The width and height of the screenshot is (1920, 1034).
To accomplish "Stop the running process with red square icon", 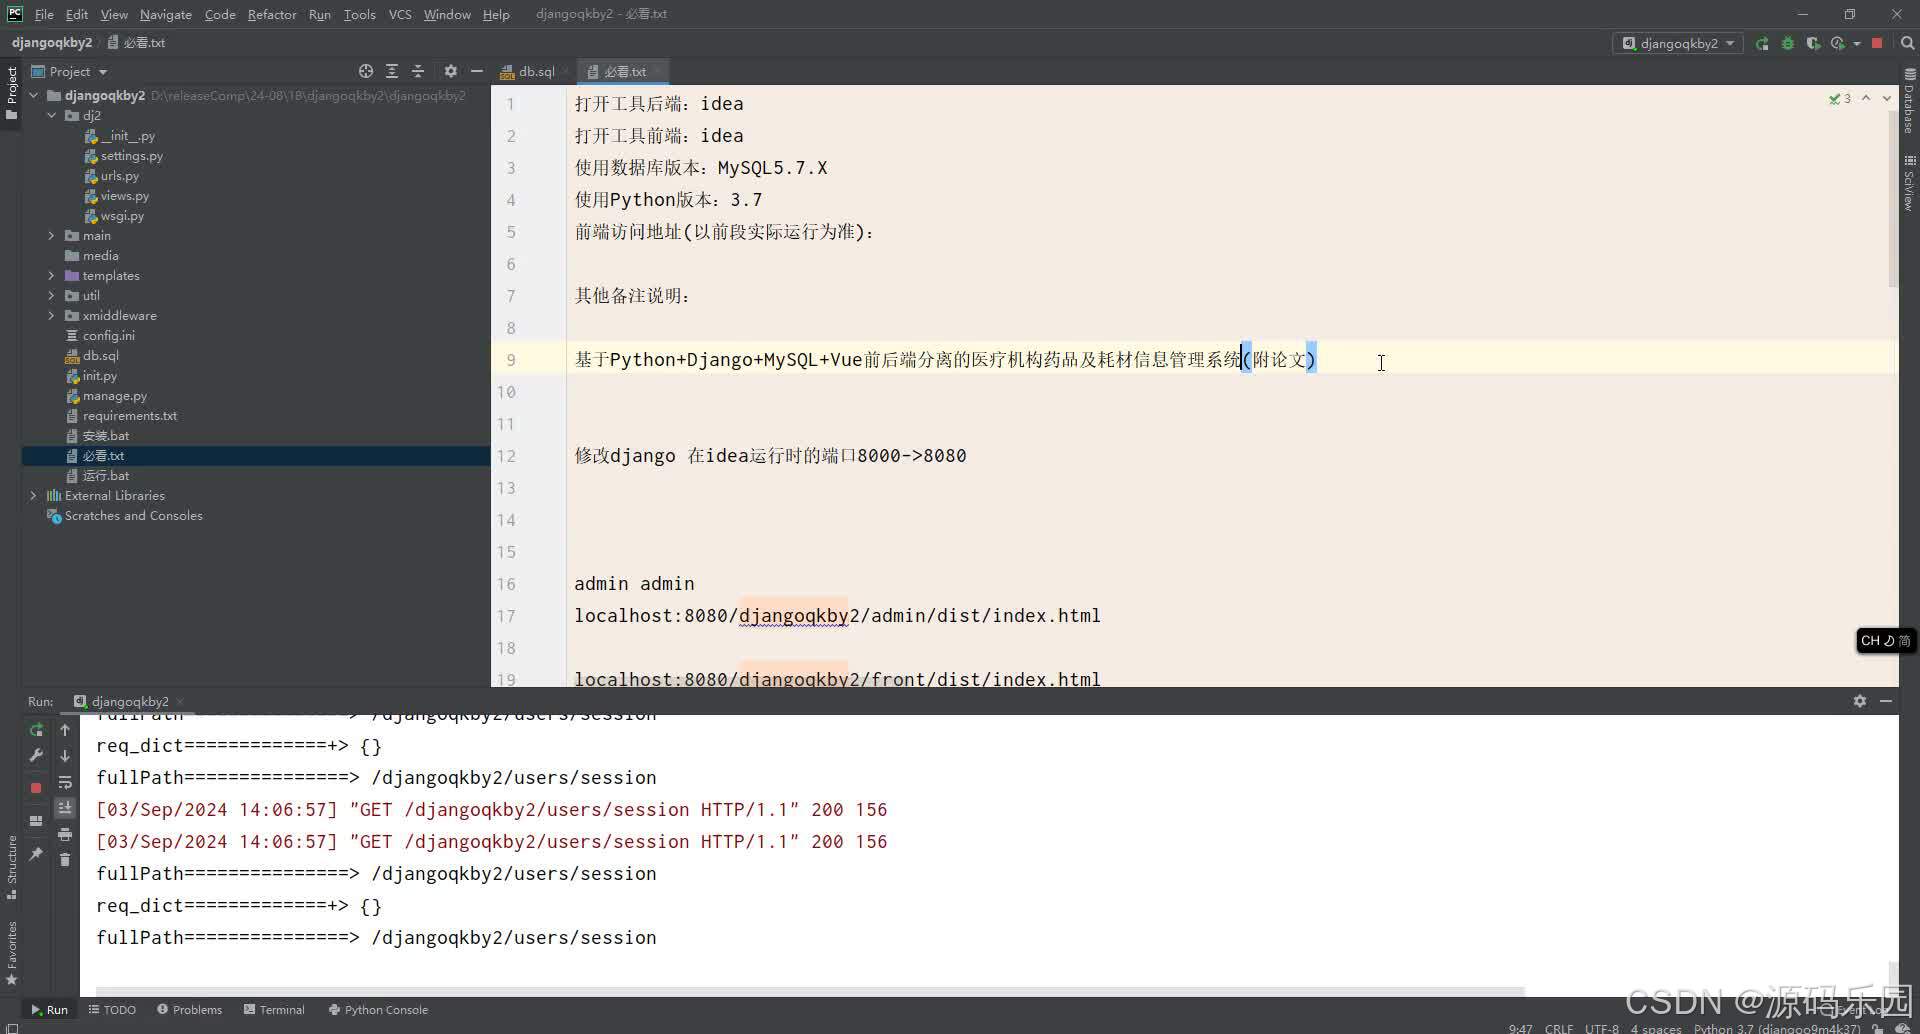I will tap(1878, 43).
